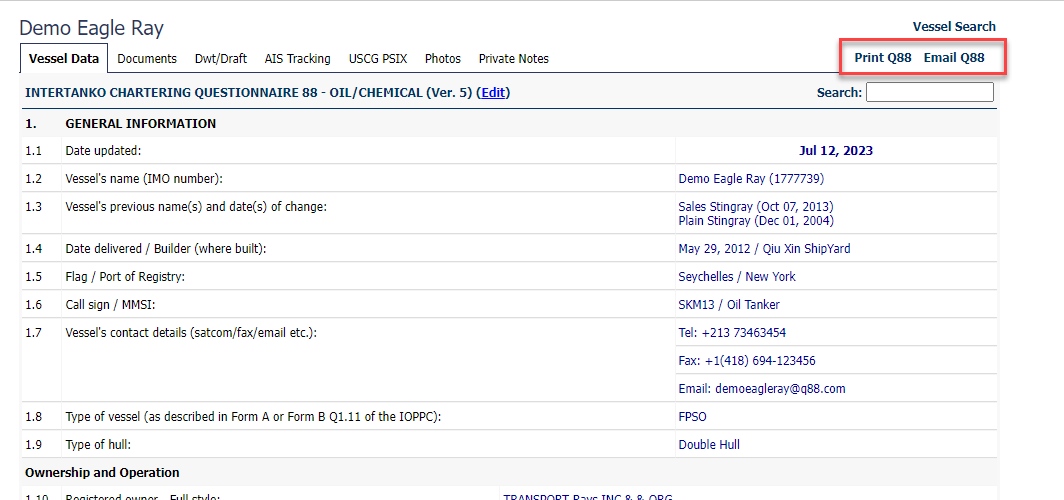1064x500 pixels.
Task: Click the INTERTANKO CHARTERING QUESTIONNAIRE 88 title
Action: click(249, 92)
